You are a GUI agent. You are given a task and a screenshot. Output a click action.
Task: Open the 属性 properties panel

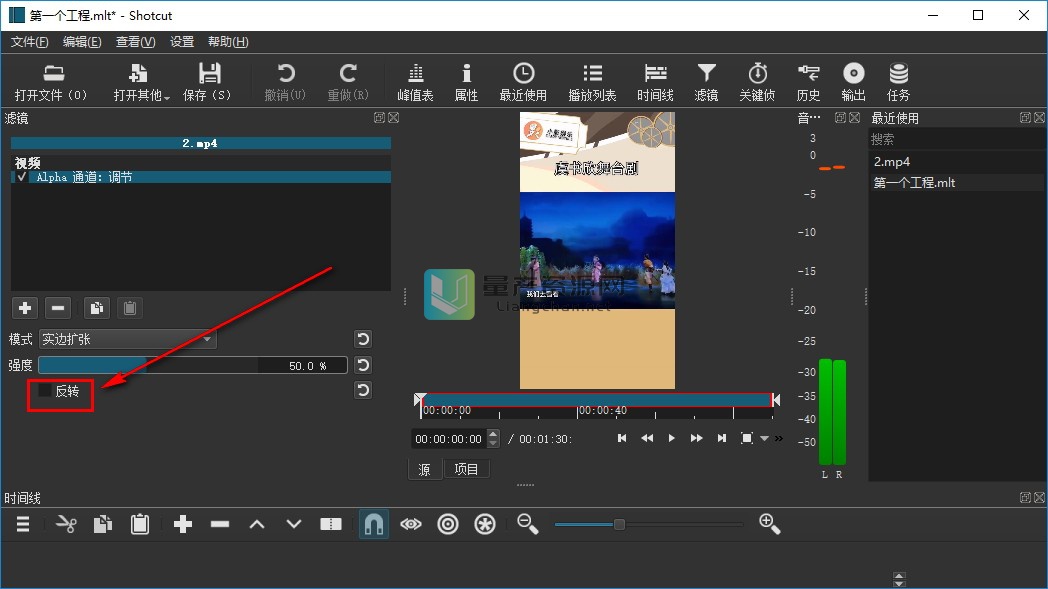466,82
